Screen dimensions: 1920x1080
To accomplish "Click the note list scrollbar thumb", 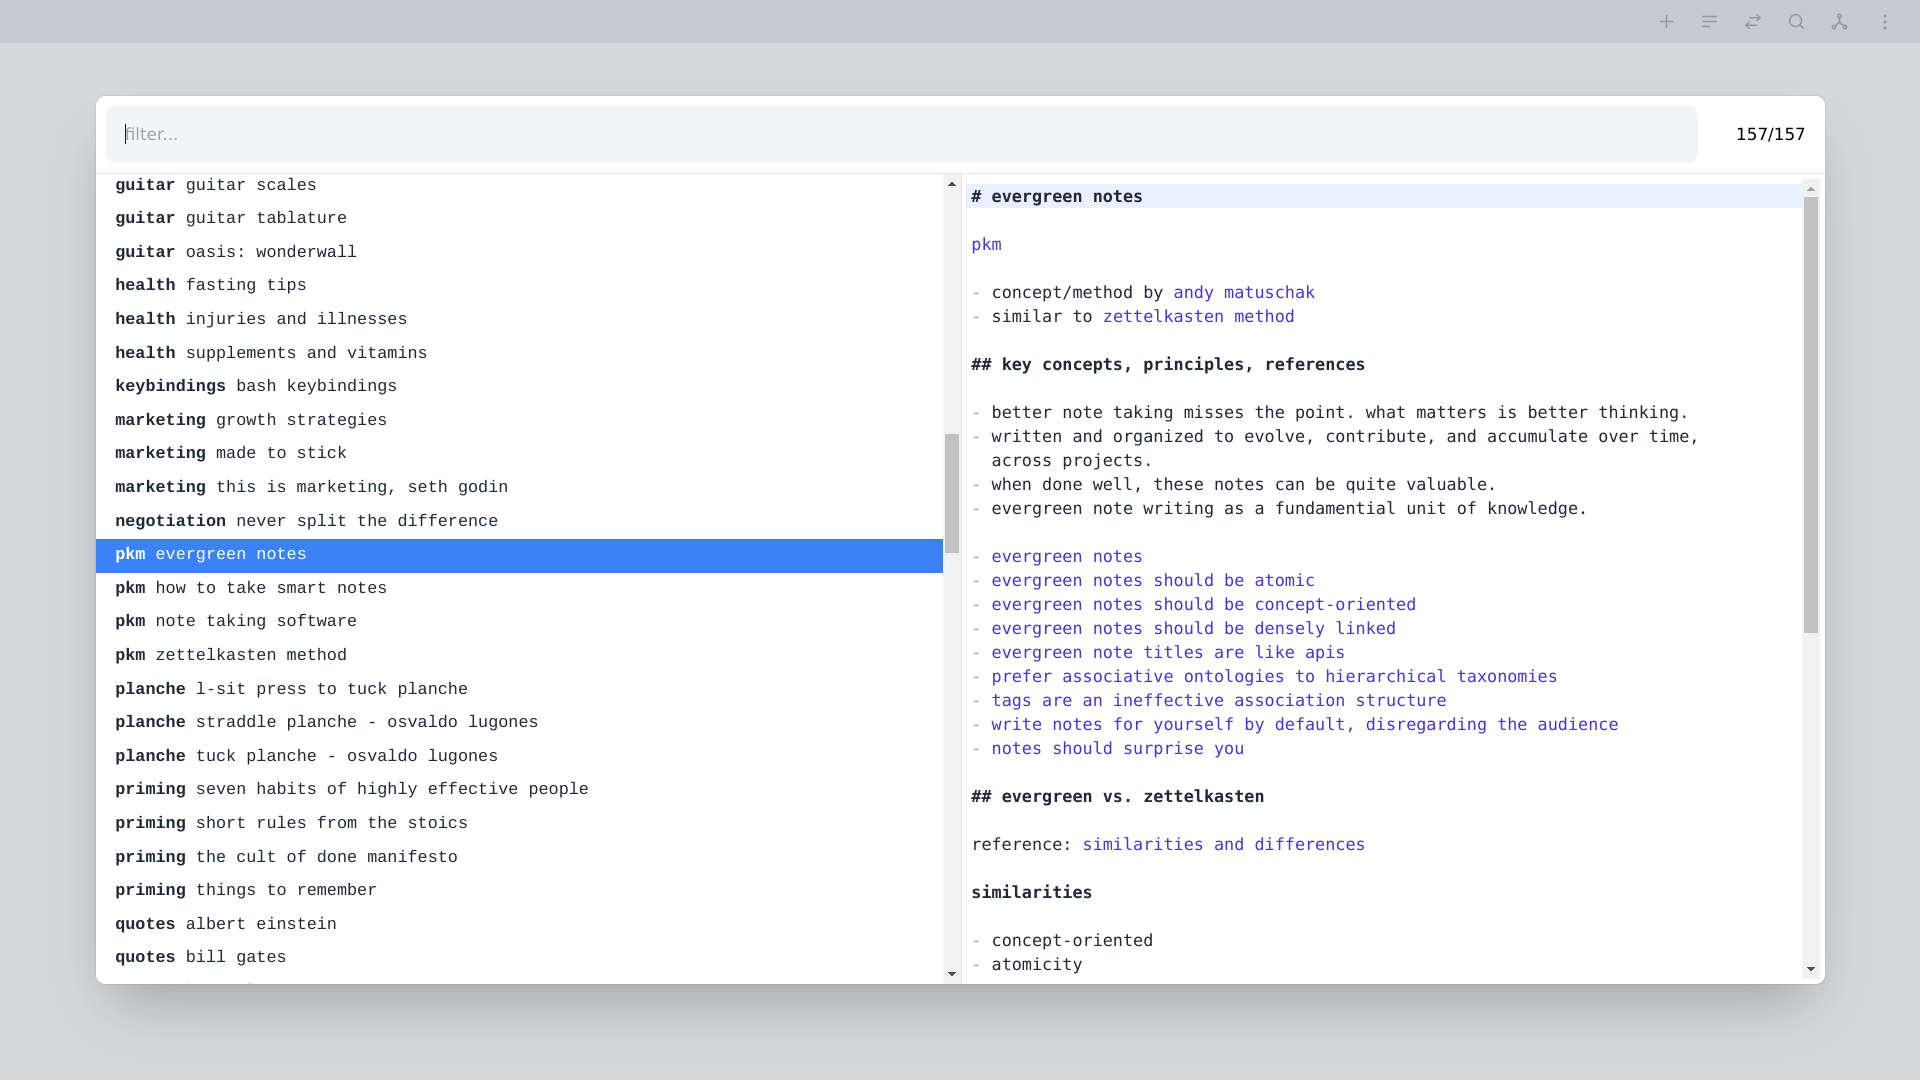I will [952, 492].
